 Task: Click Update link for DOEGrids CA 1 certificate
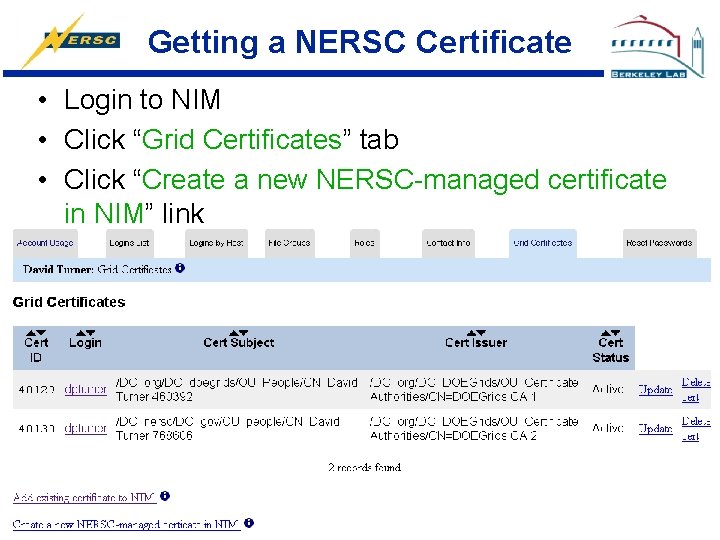click(x=655, y=390)
